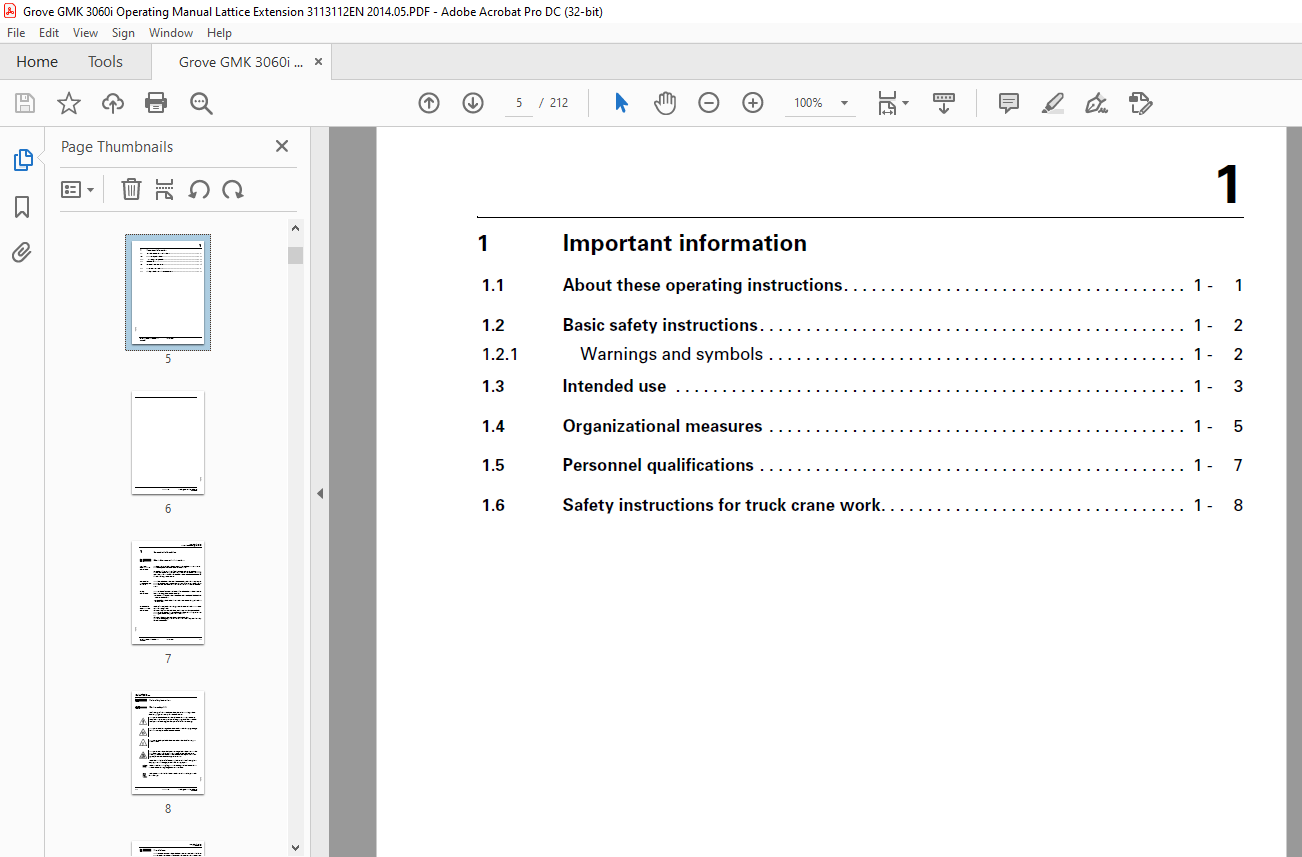
Task: Open the Sign document tool
Action: pyautogui.click(x=1096, y=103)
